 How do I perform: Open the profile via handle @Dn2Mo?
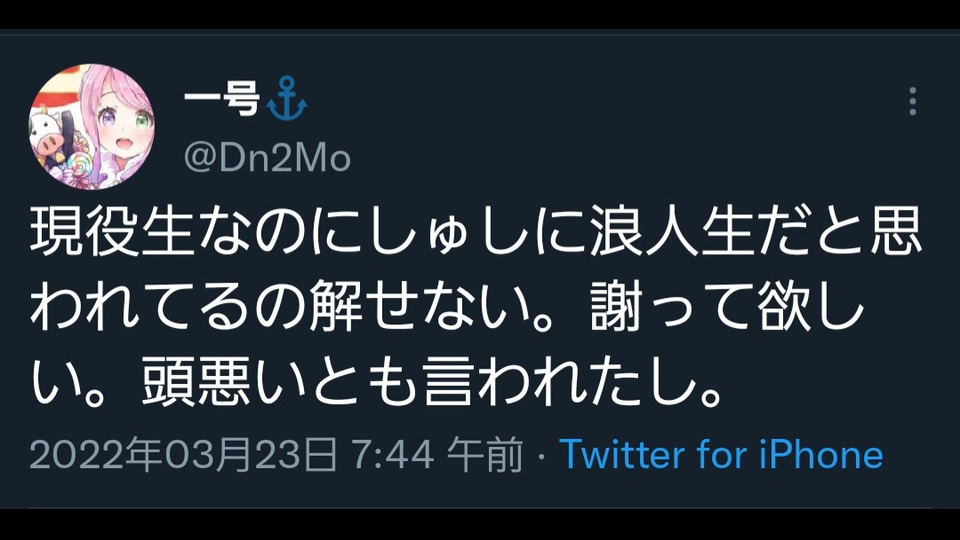267,157
